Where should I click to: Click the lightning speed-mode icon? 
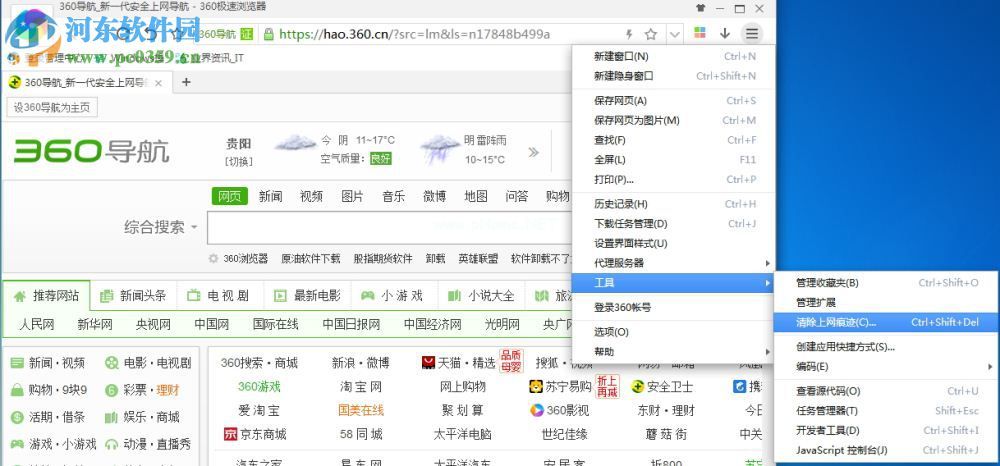628,34
